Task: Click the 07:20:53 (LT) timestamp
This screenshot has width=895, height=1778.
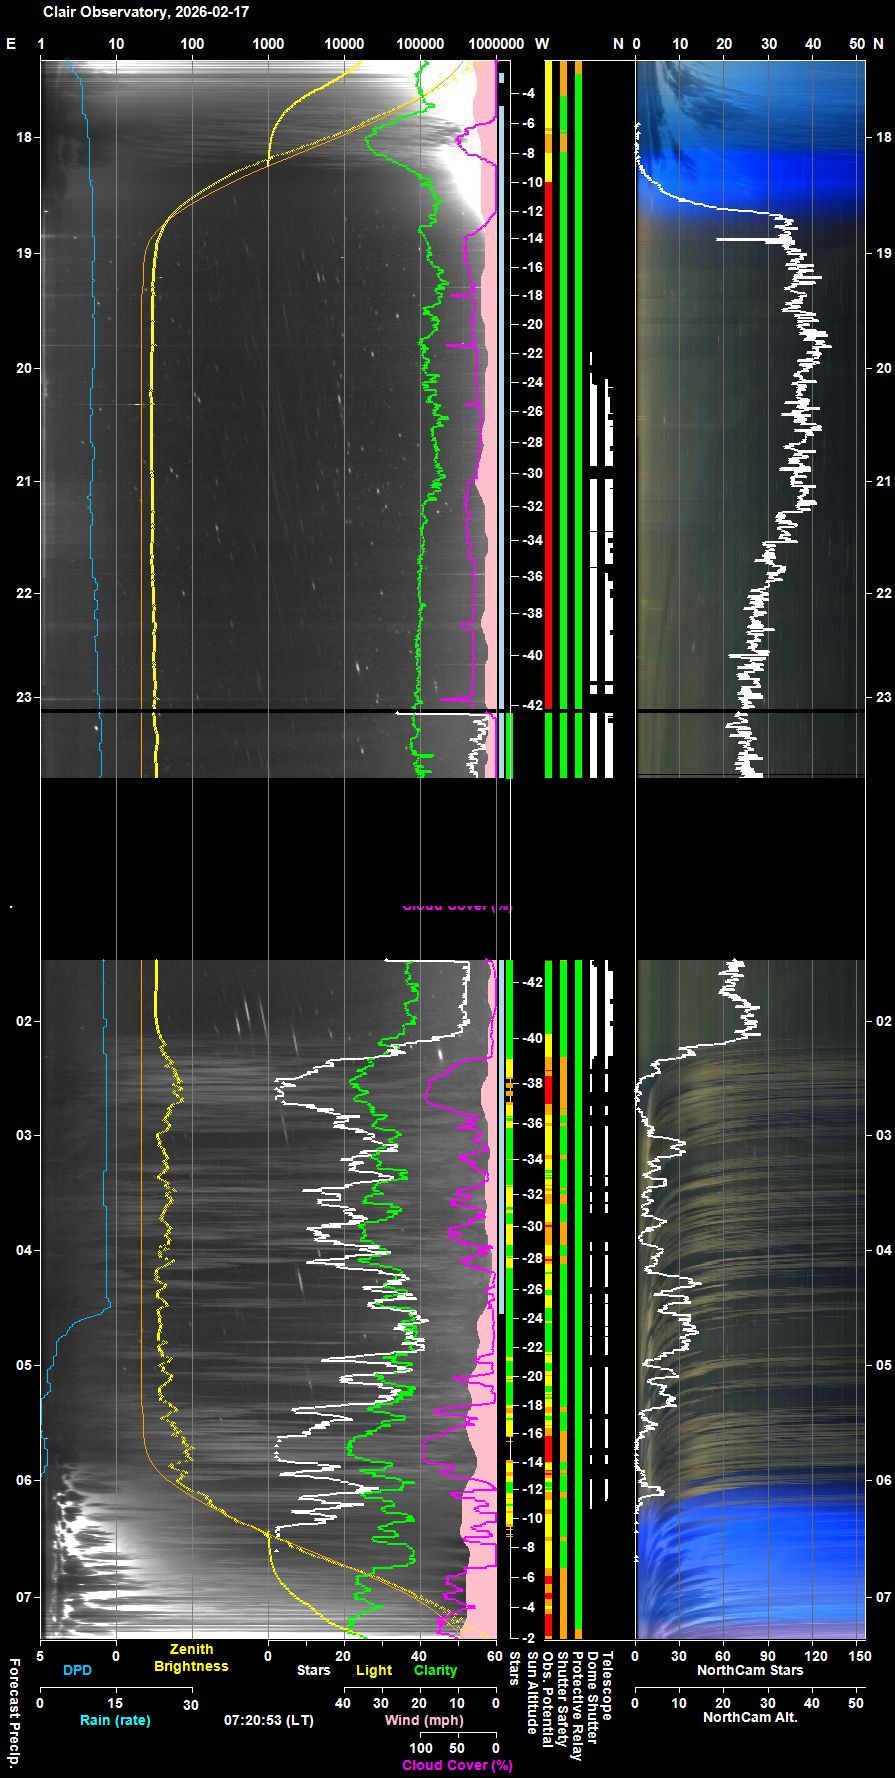Action: 268,1720
